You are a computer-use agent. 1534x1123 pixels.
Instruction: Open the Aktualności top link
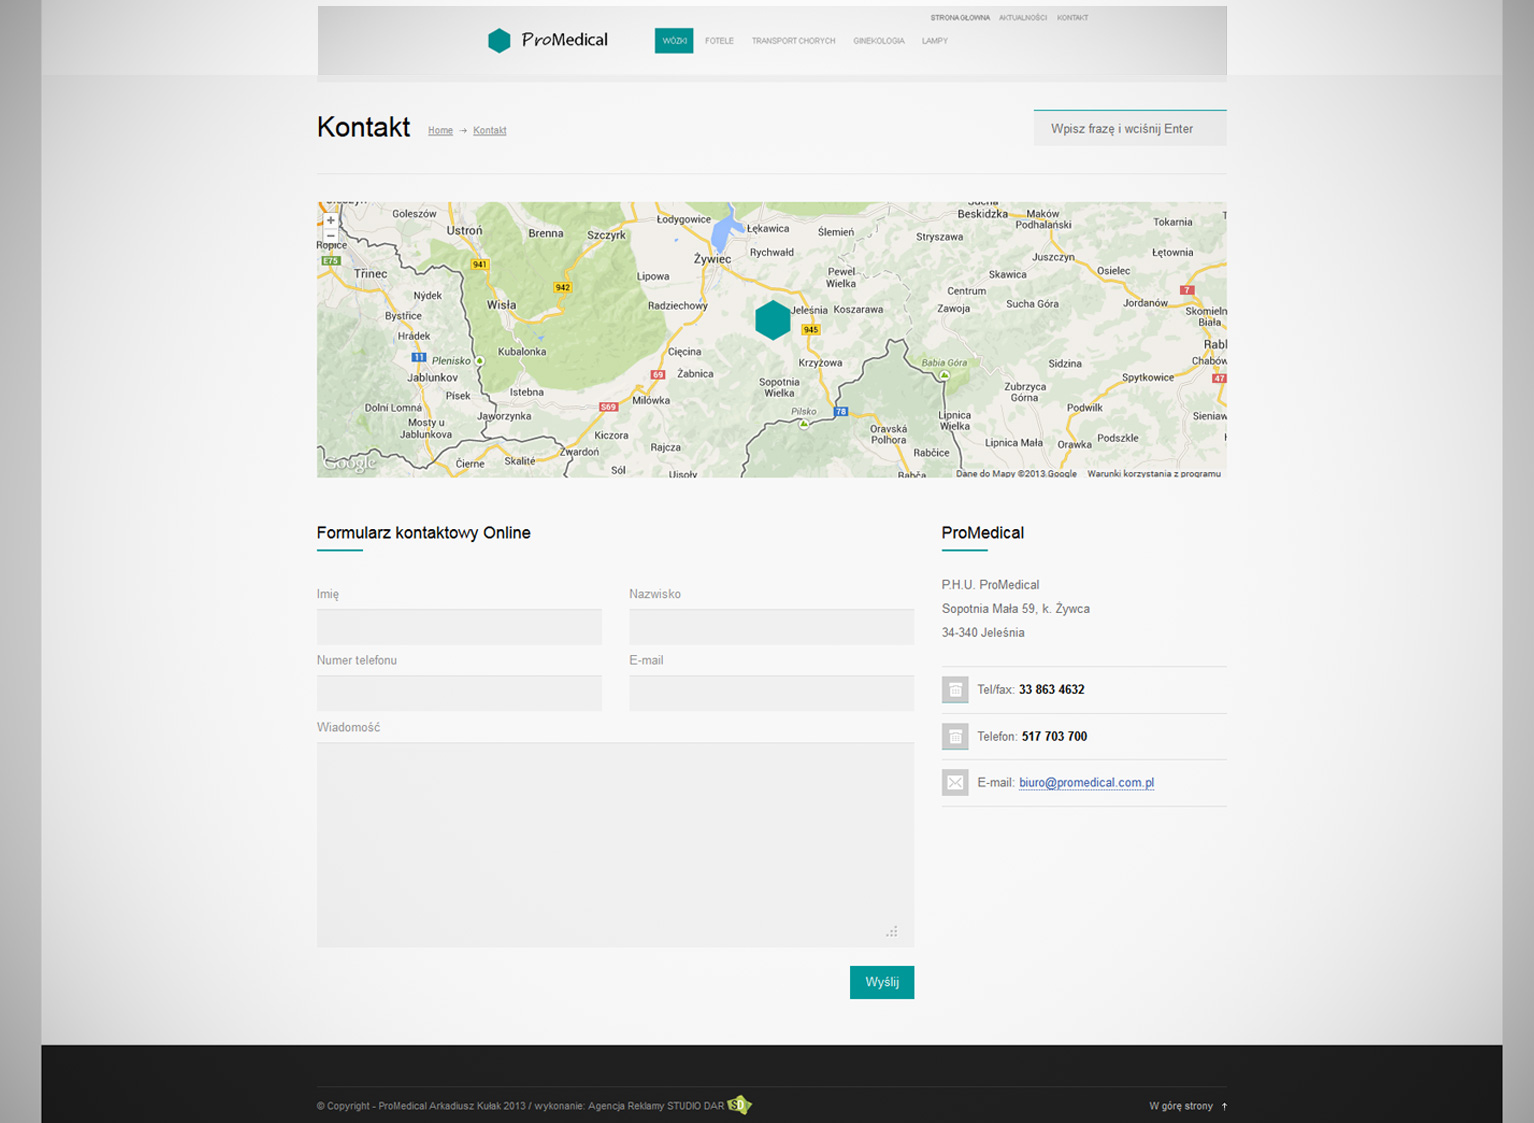(x=1023, y=18)
